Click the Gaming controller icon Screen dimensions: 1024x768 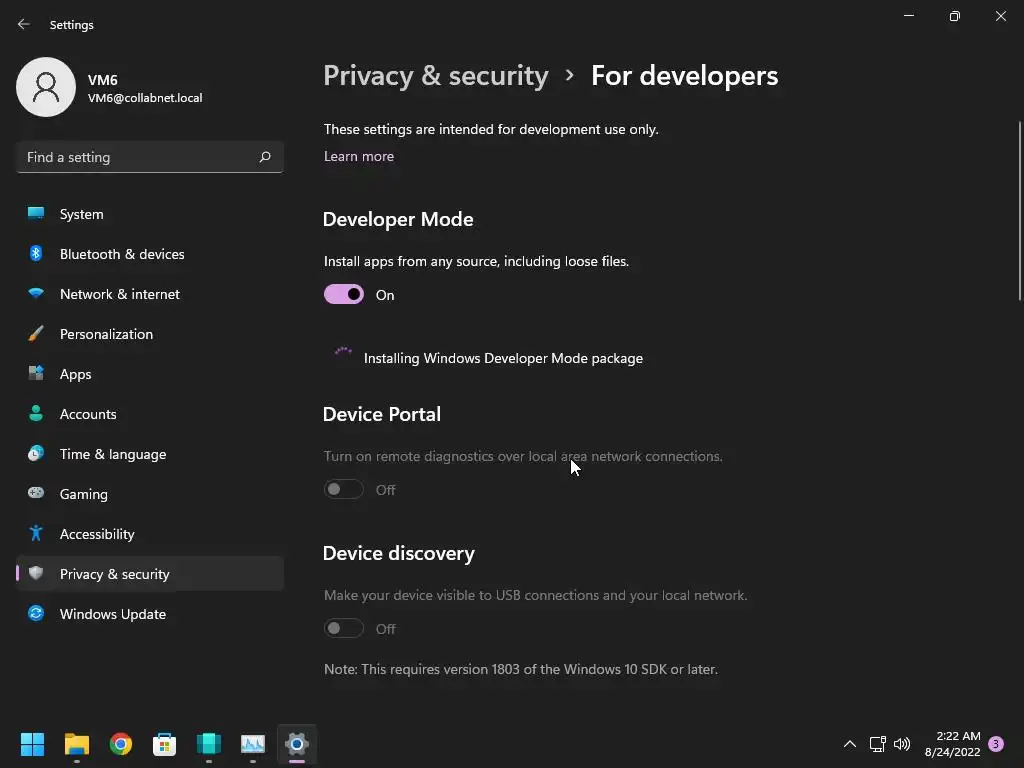[36, 494]
